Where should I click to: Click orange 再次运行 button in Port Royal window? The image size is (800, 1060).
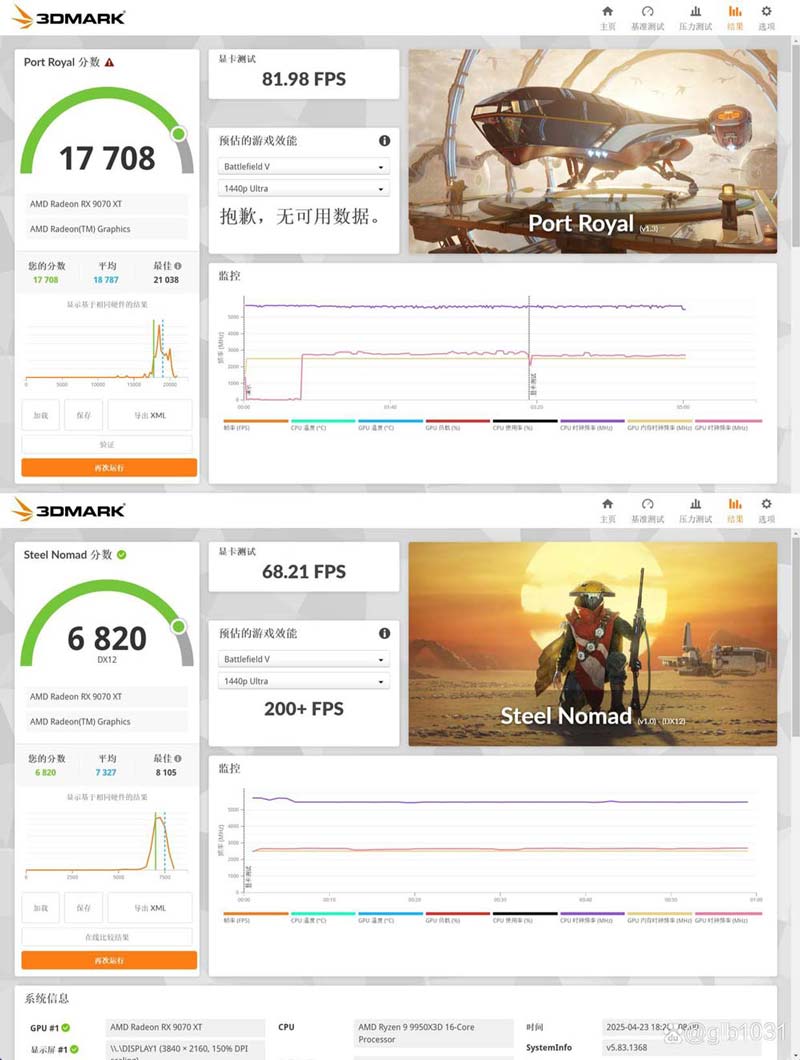(x=109, y=468)
